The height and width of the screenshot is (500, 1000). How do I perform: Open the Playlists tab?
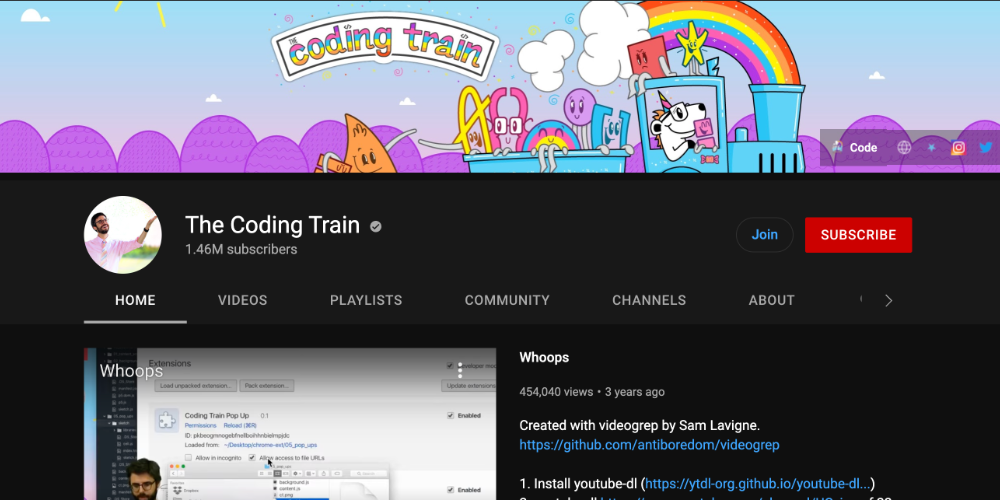[x=366, y=300]
